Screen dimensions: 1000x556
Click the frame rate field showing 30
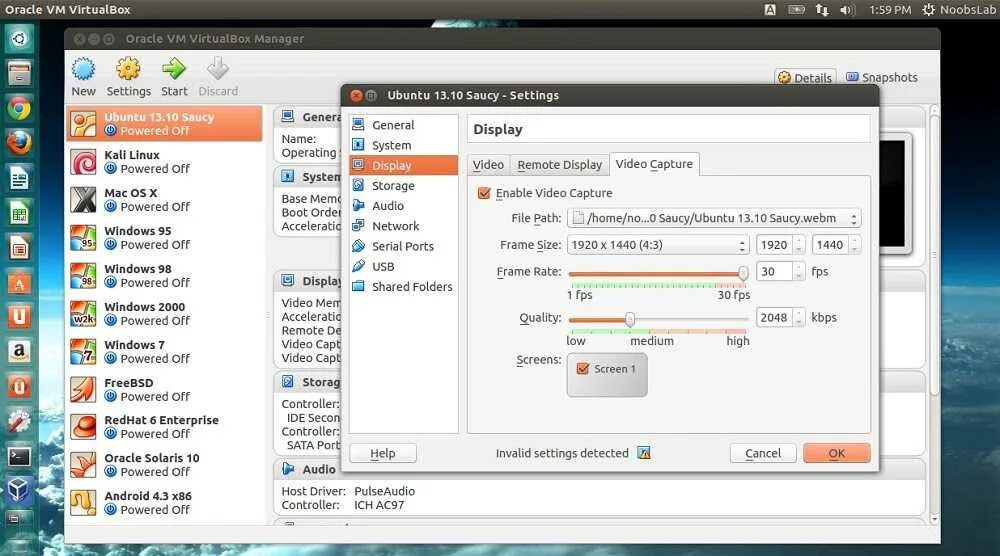coord(775,272)
